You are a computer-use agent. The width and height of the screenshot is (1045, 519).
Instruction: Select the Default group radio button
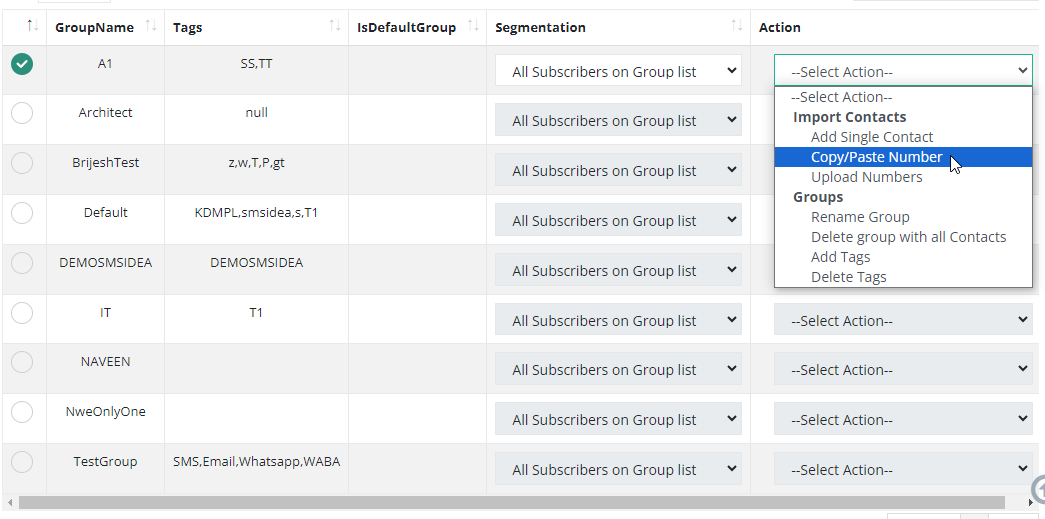tap(22, 213)
